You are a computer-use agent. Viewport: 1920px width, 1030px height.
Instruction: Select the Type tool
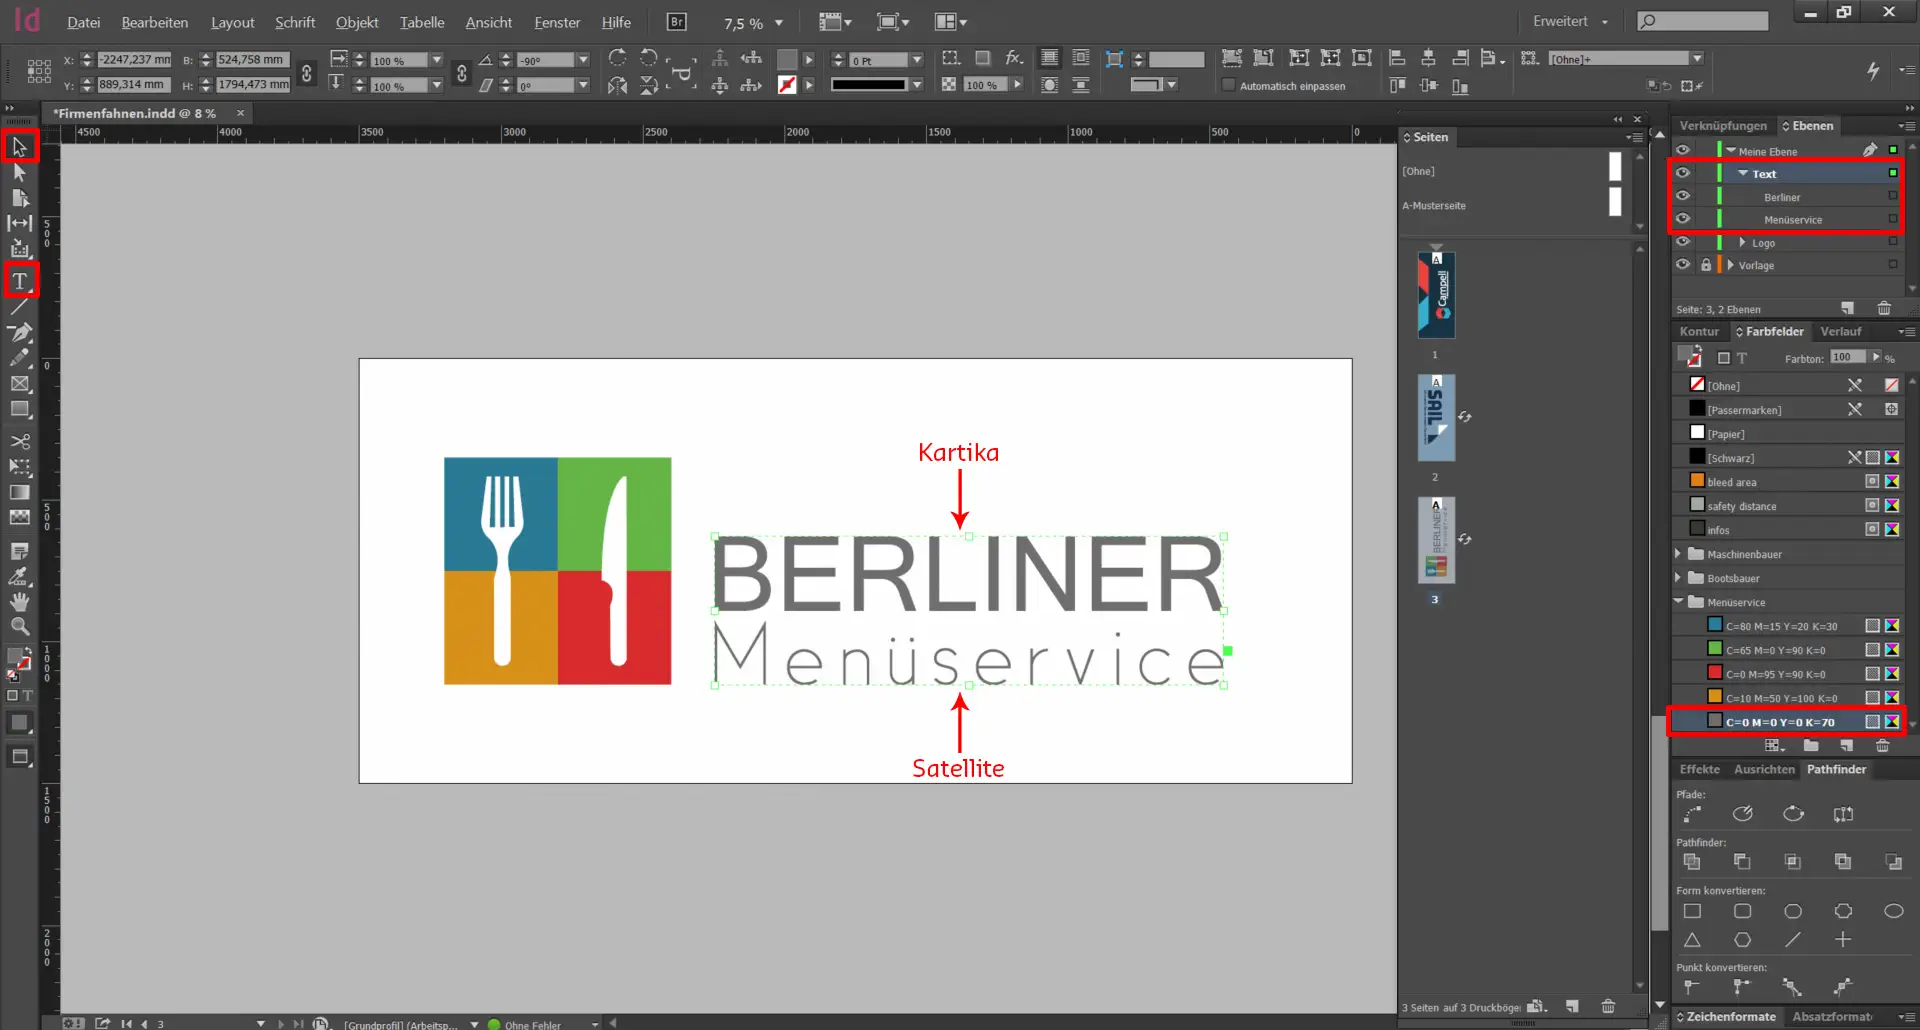click(x=19, y=281)
